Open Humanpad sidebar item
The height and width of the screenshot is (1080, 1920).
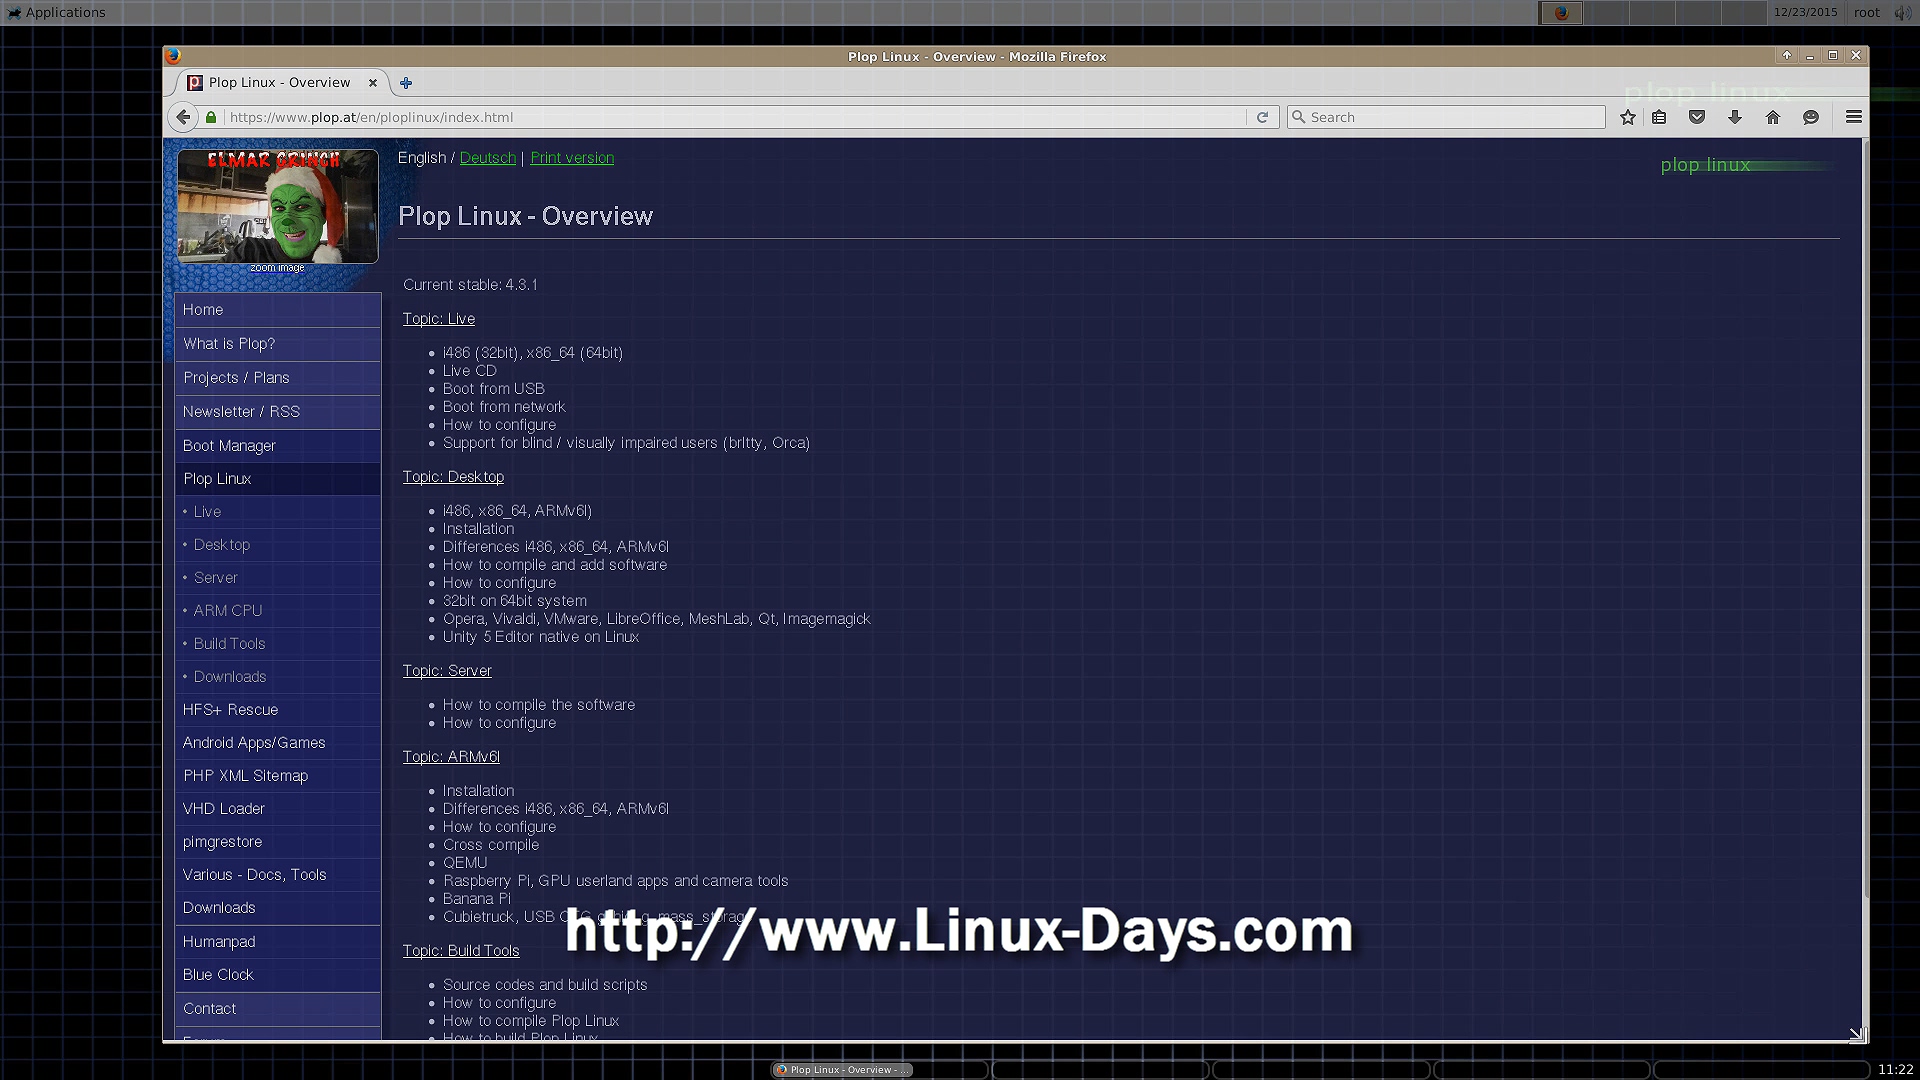pyautogui.click(x=278, y=942)
